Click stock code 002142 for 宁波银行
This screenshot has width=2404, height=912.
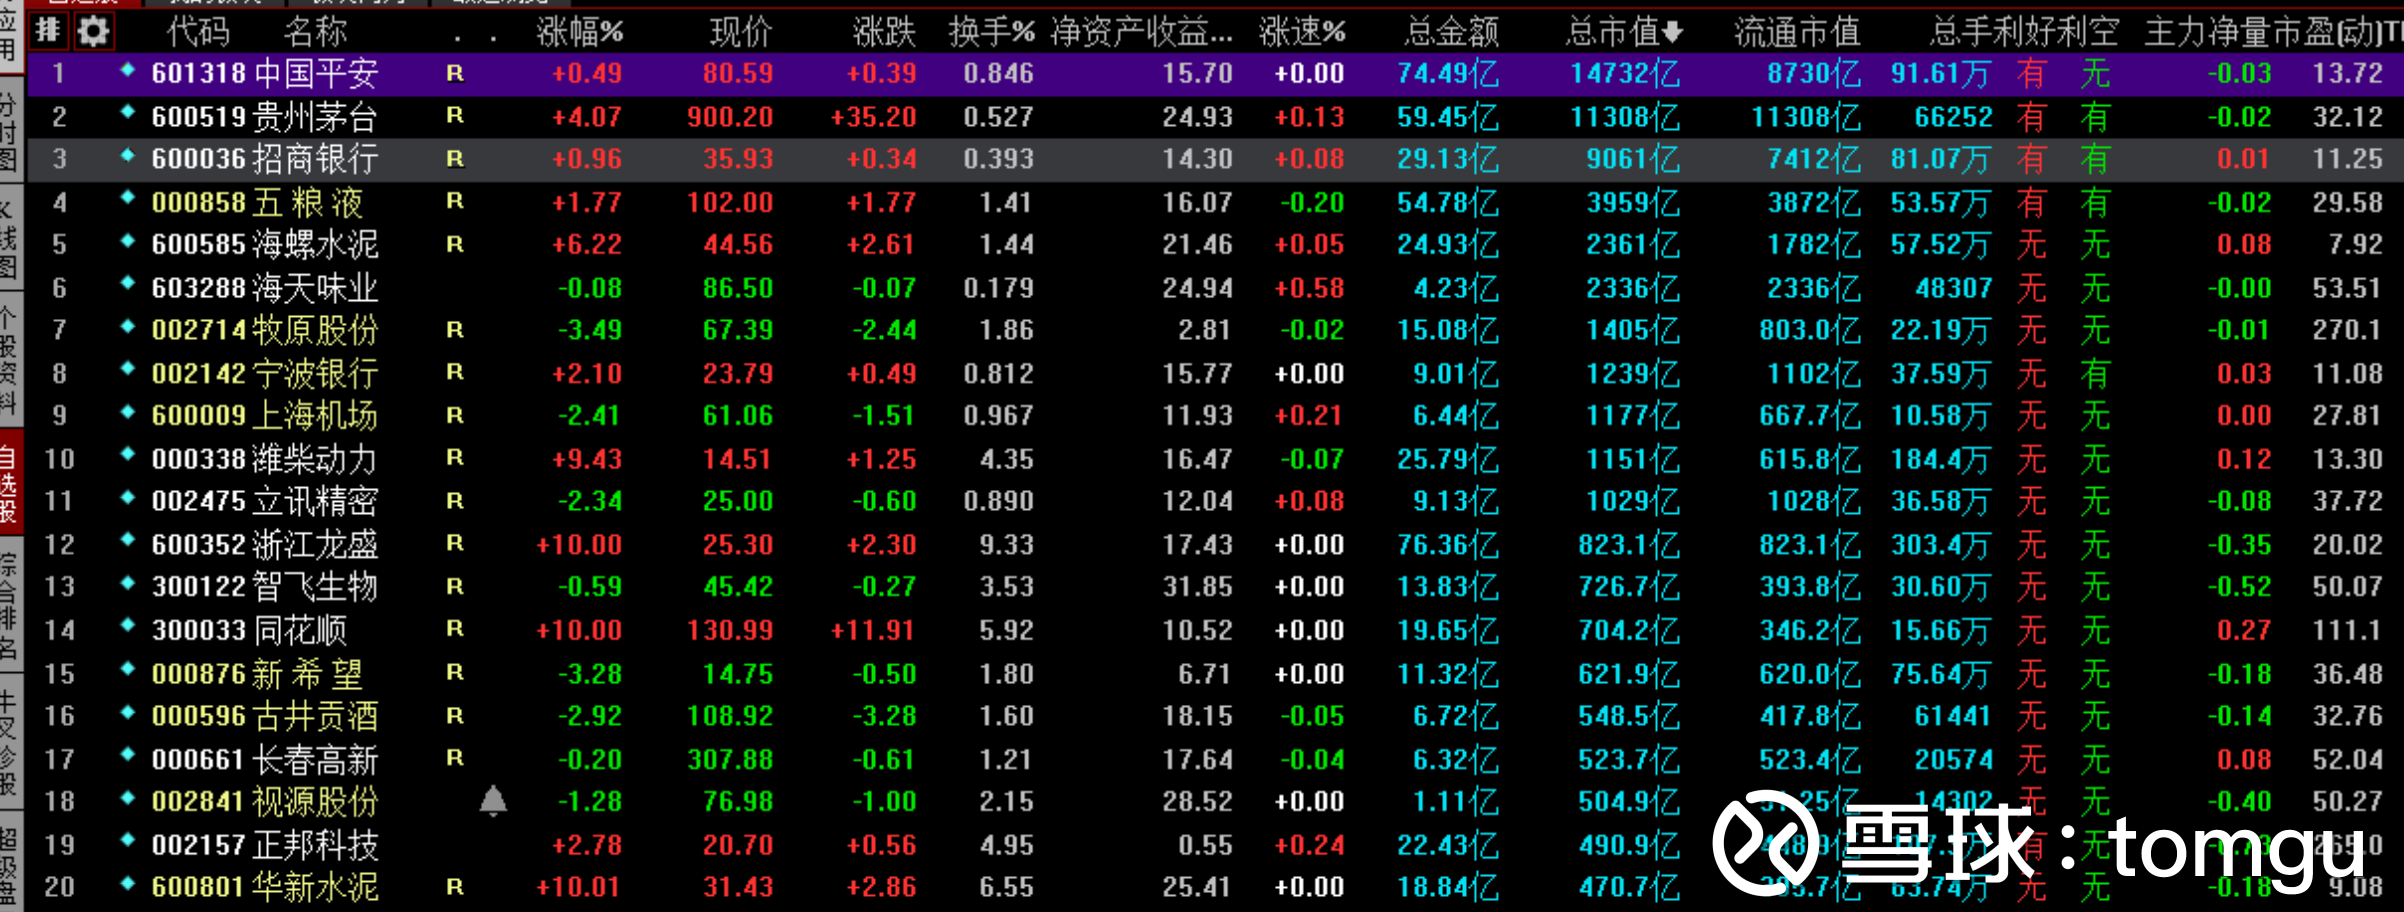pyautogui.click(x=199, y=373)
